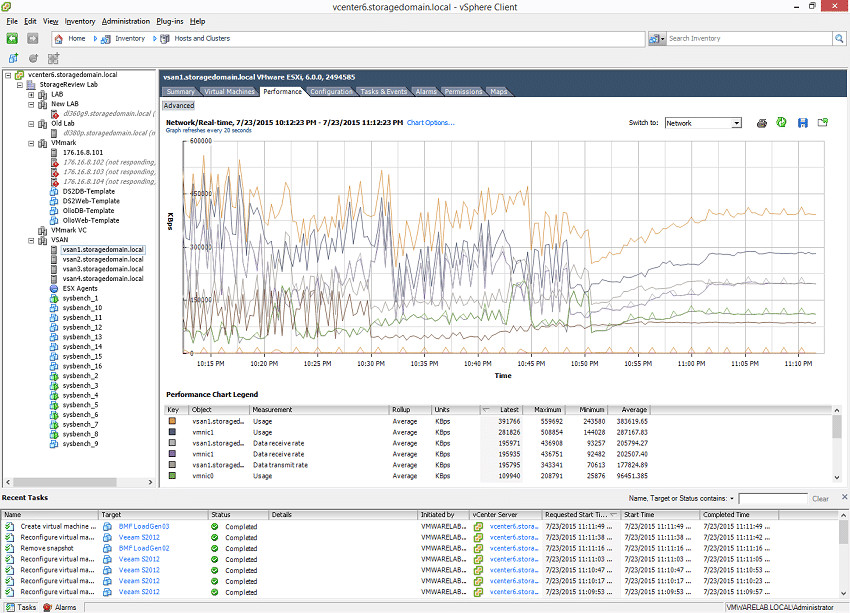Click the legend table vertical scrollbar
Image resolution: width=850 pixels, height=613 pixels.
[x=837, y=444]
